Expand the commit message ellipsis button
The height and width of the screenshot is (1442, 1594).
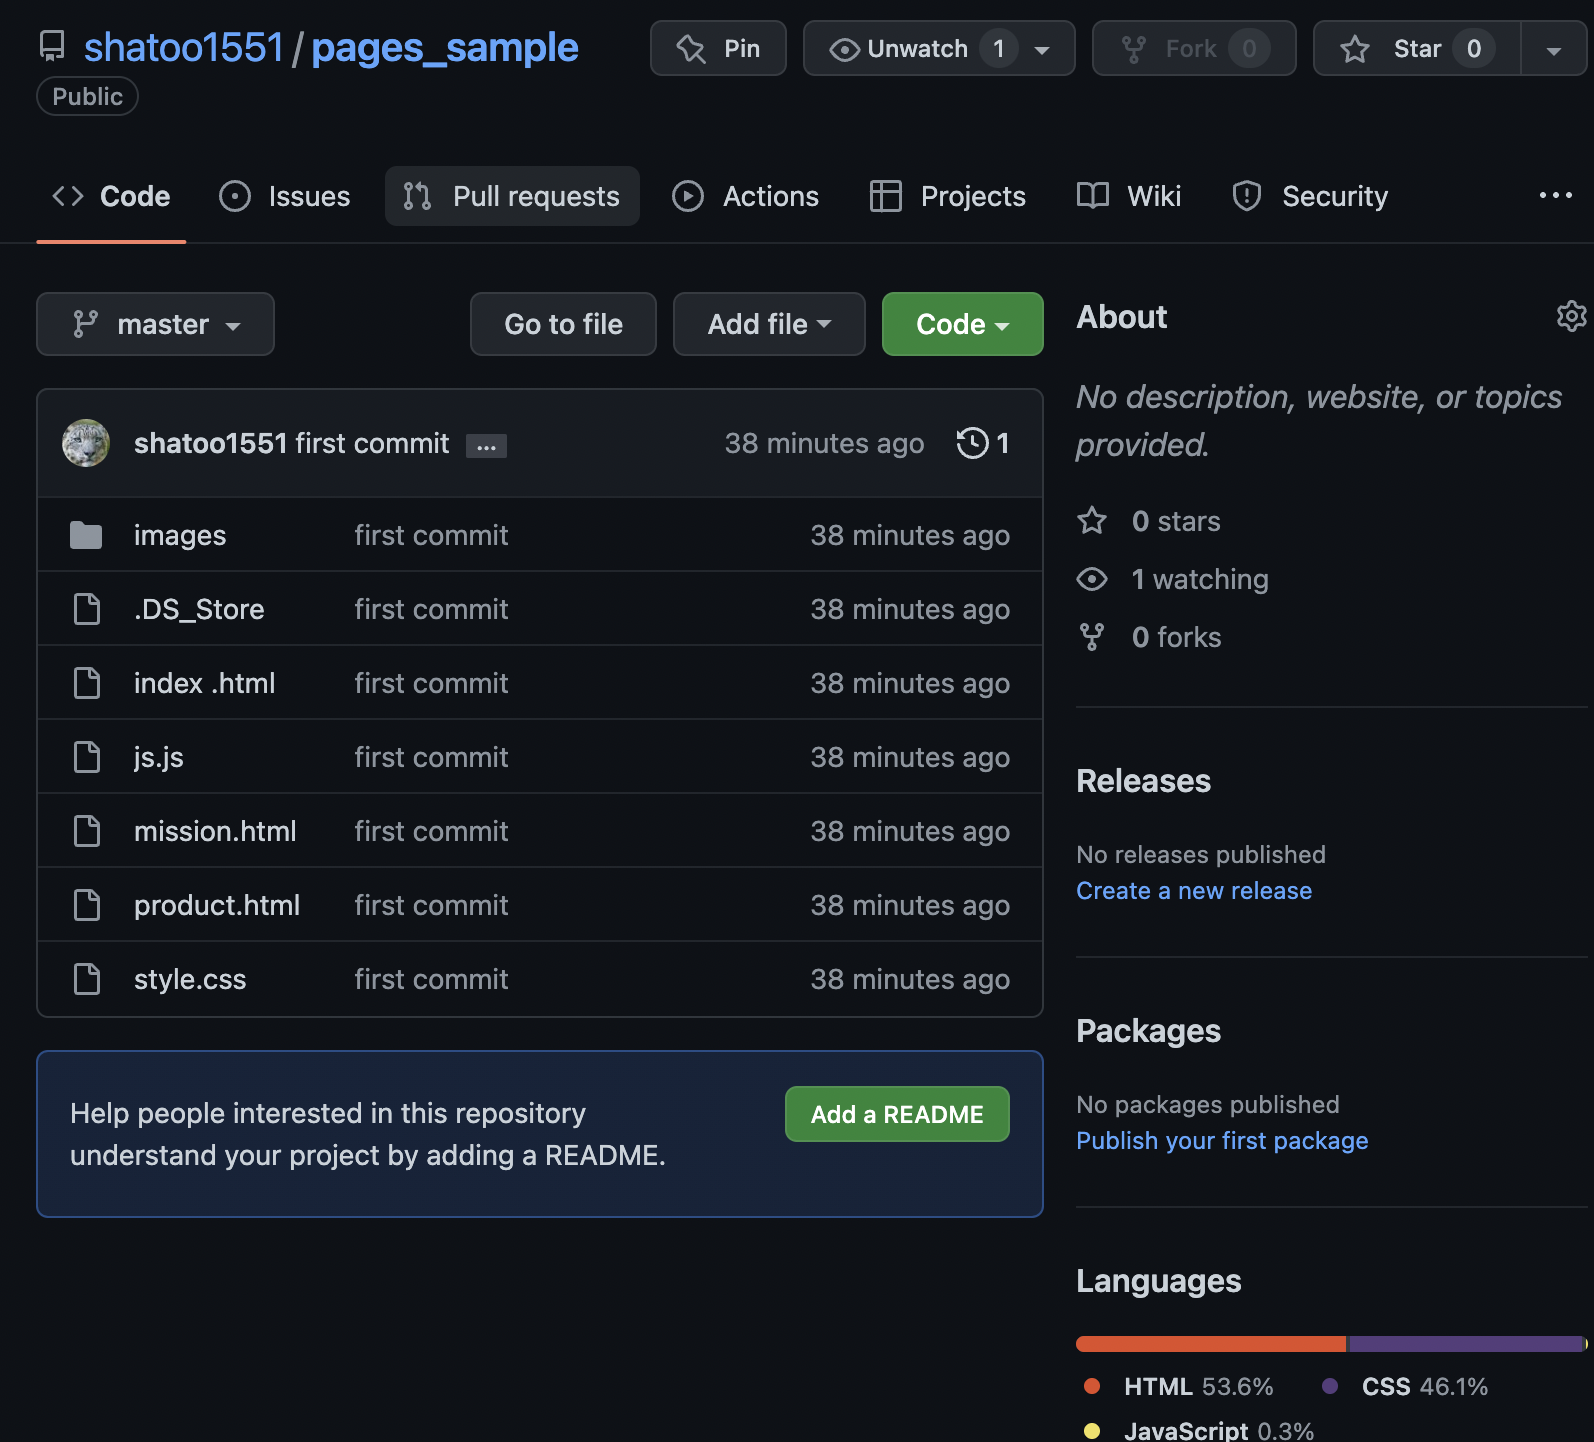[486, 446]
